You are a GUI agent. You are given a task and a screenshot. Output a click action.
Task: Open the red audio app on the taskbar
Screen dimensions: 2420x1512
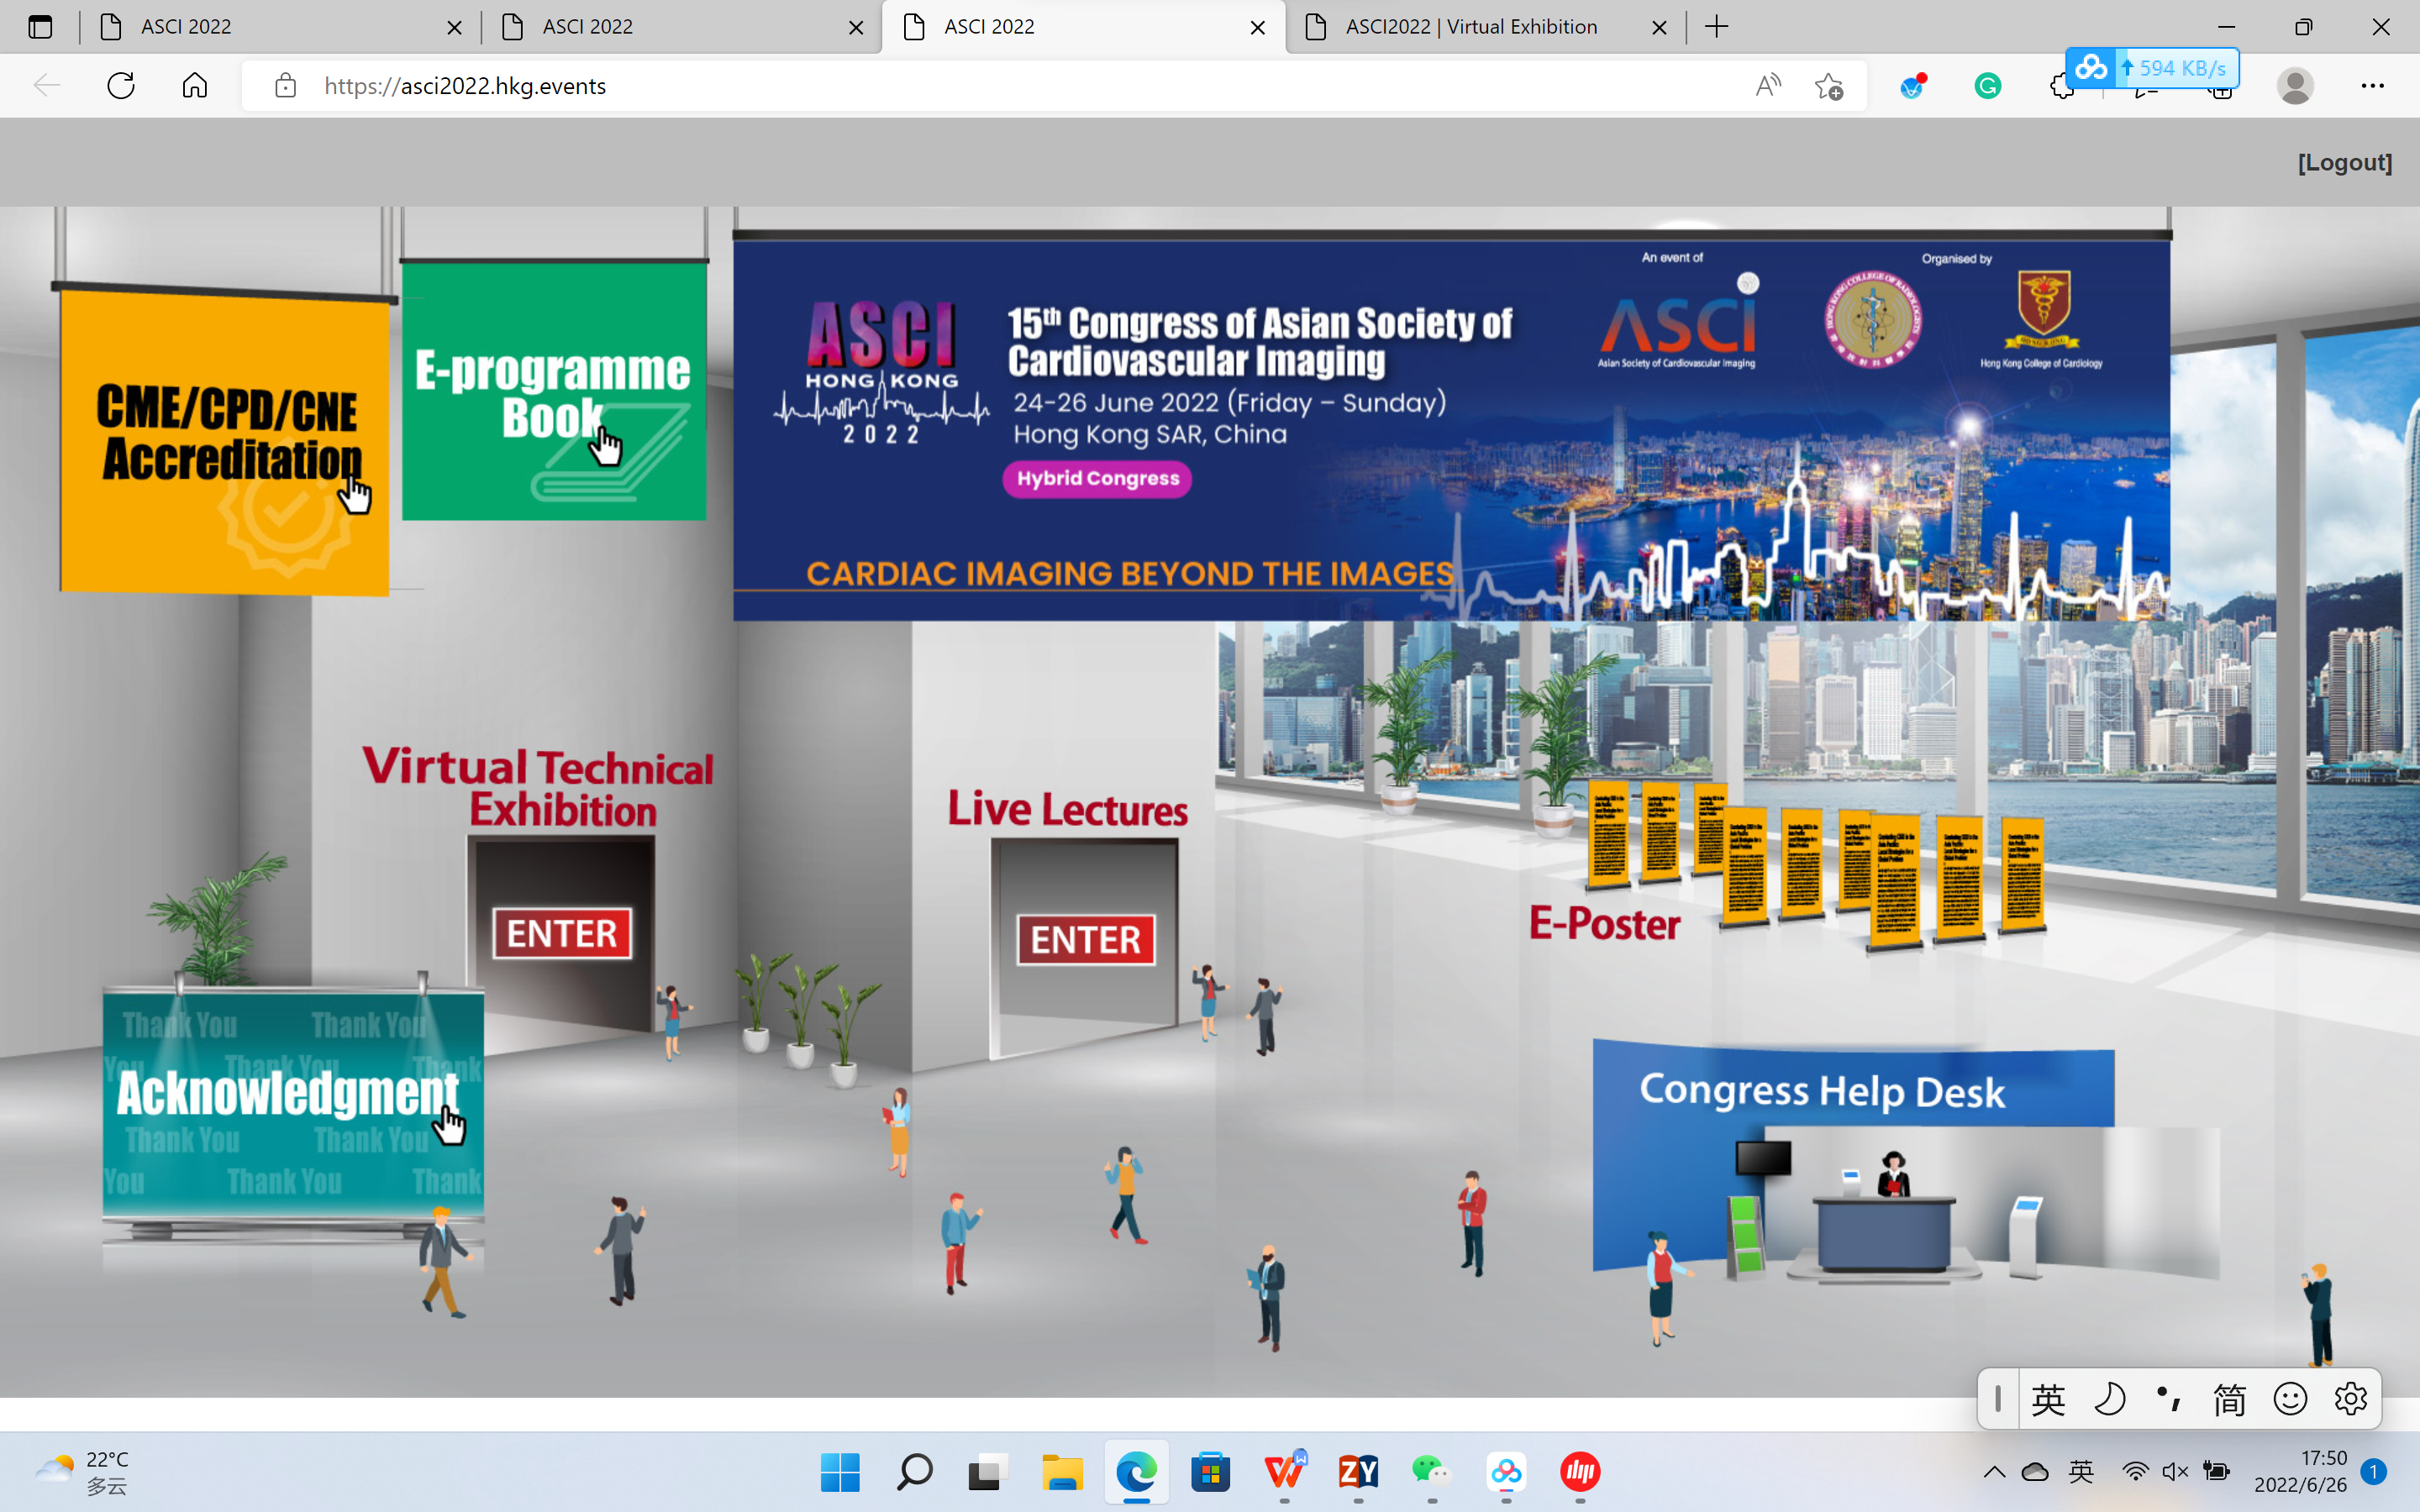tap(1580, 1472)
